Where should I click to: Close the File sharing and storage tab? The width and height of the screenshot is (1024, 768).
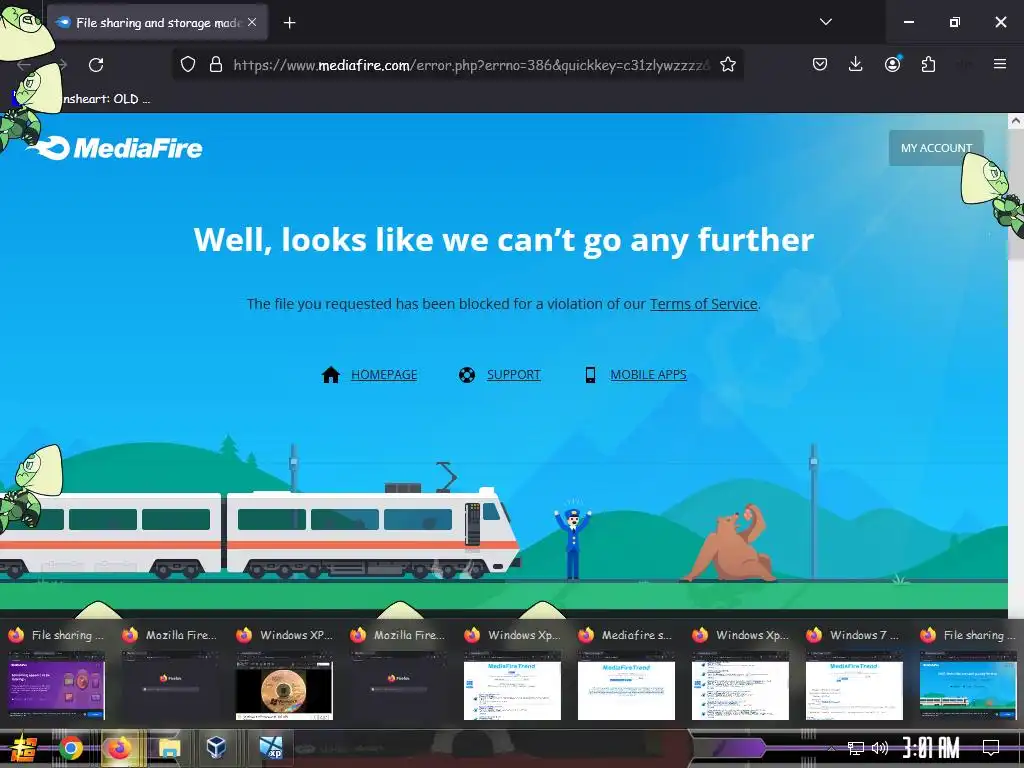pyautogui.click(x=252, y=22)
